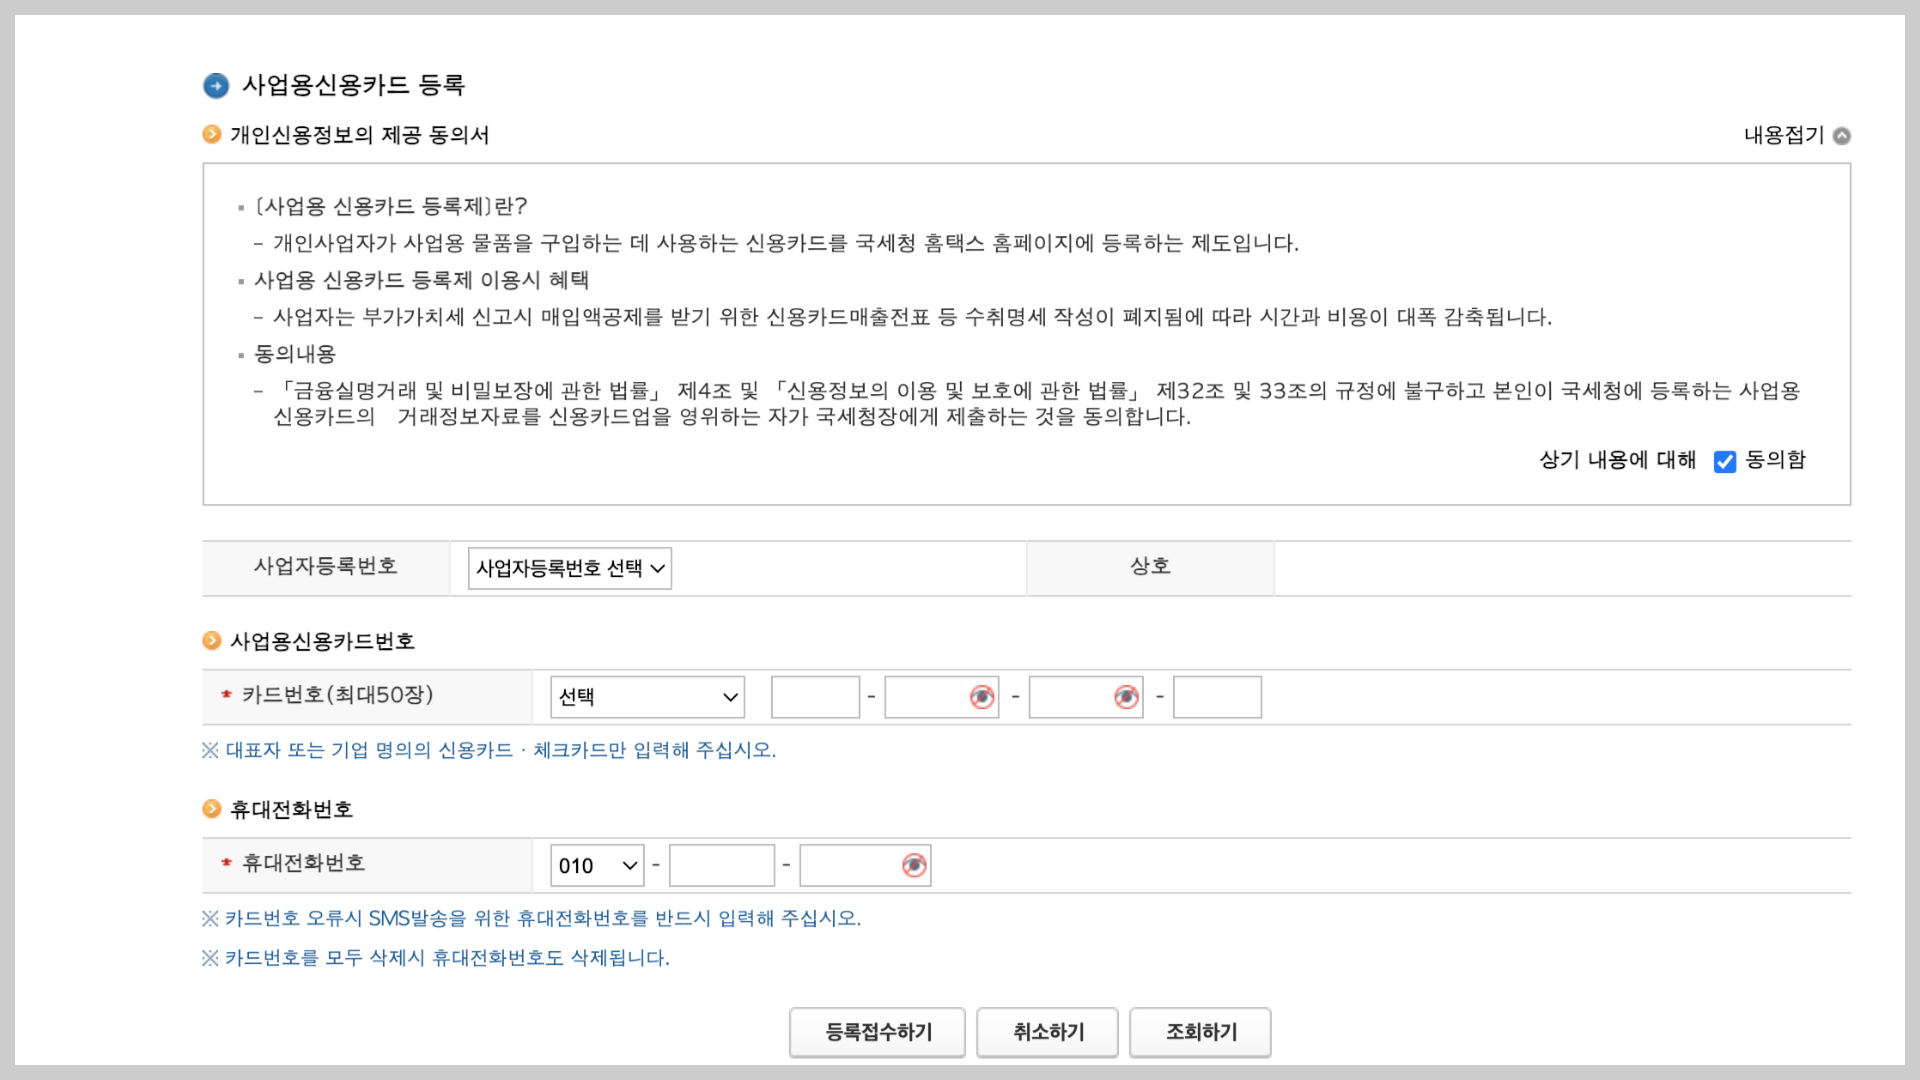The image size is (1920, 1080).
Task: Click the orange bullet icon beside 개인신용정보의 제공 동의서
Action: coord(212,135)
